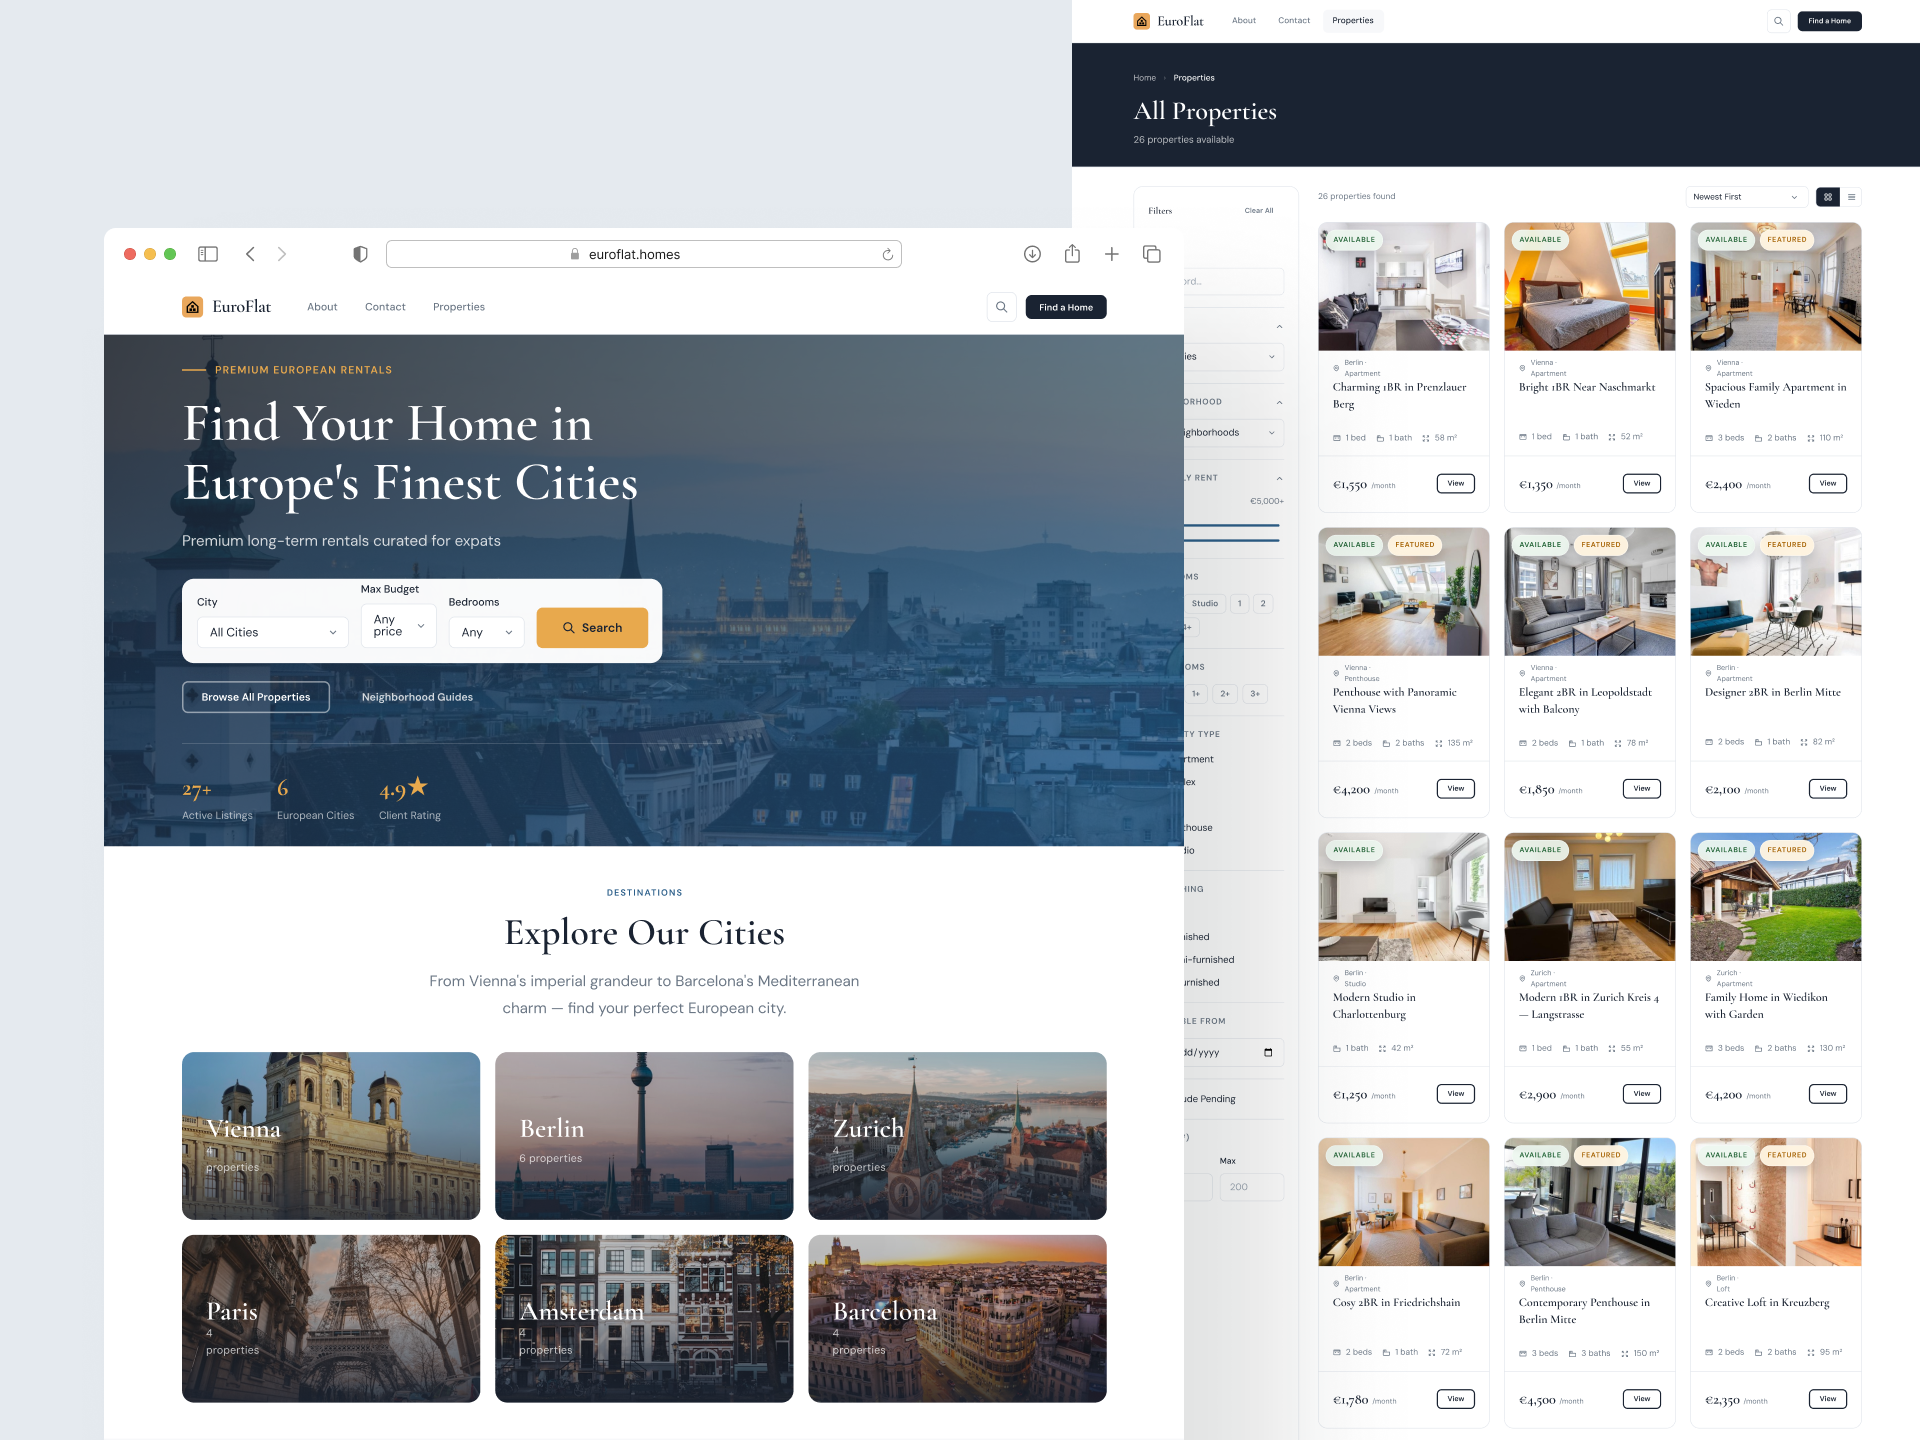The image size is (1920, 1440).
Task: Go back with the Safari back arrow
Action: 250,254
